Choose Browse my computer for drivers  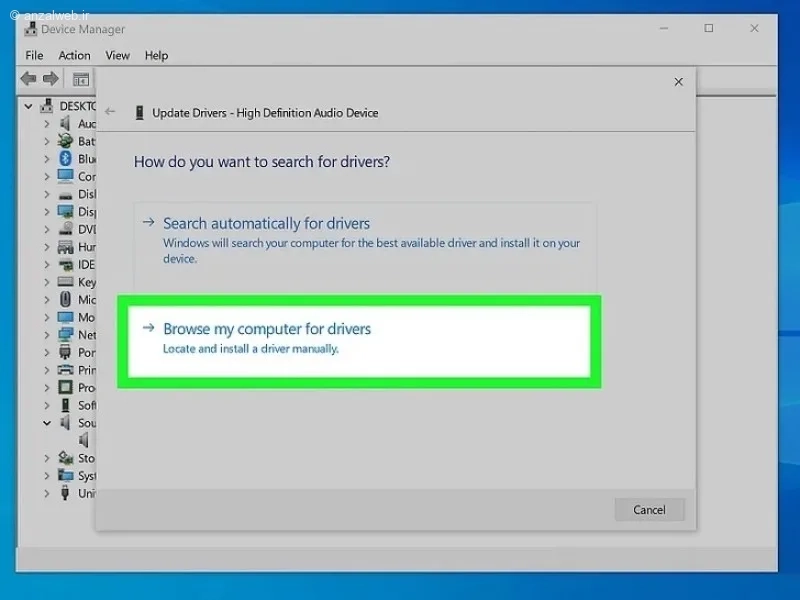coord(359,341)
